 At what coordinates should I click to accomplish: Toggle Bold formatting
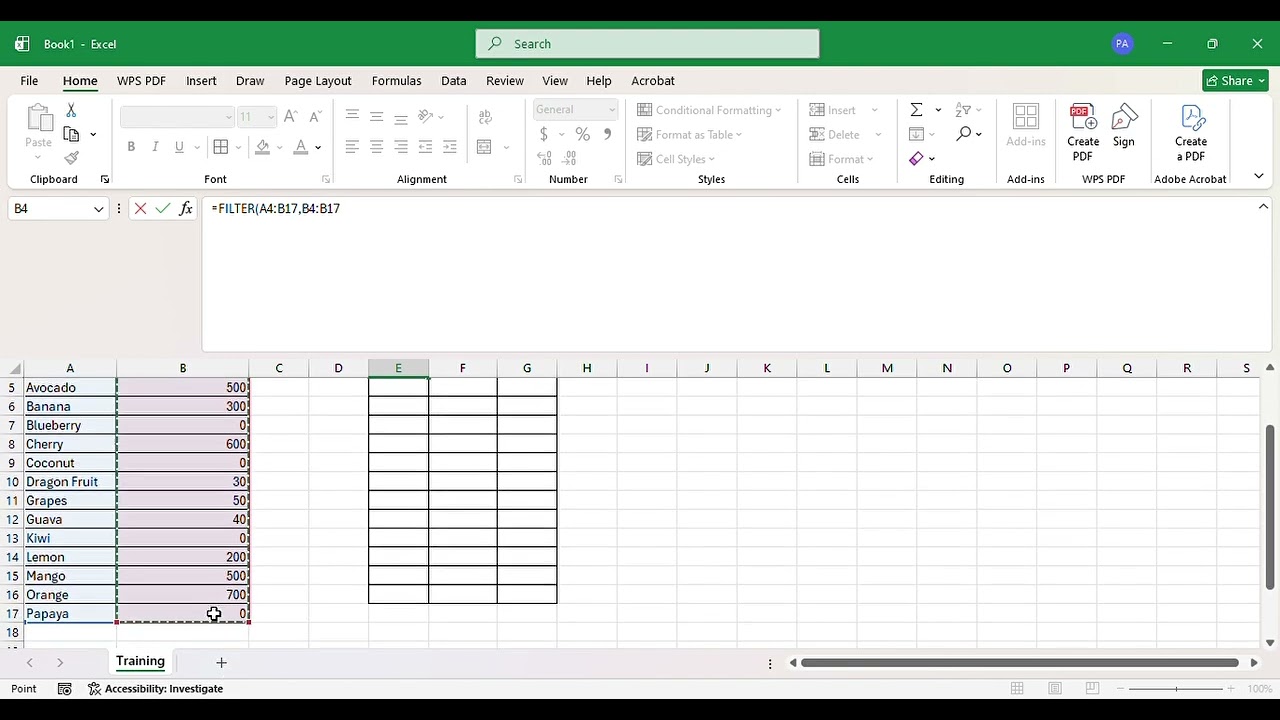click(131, 147)
